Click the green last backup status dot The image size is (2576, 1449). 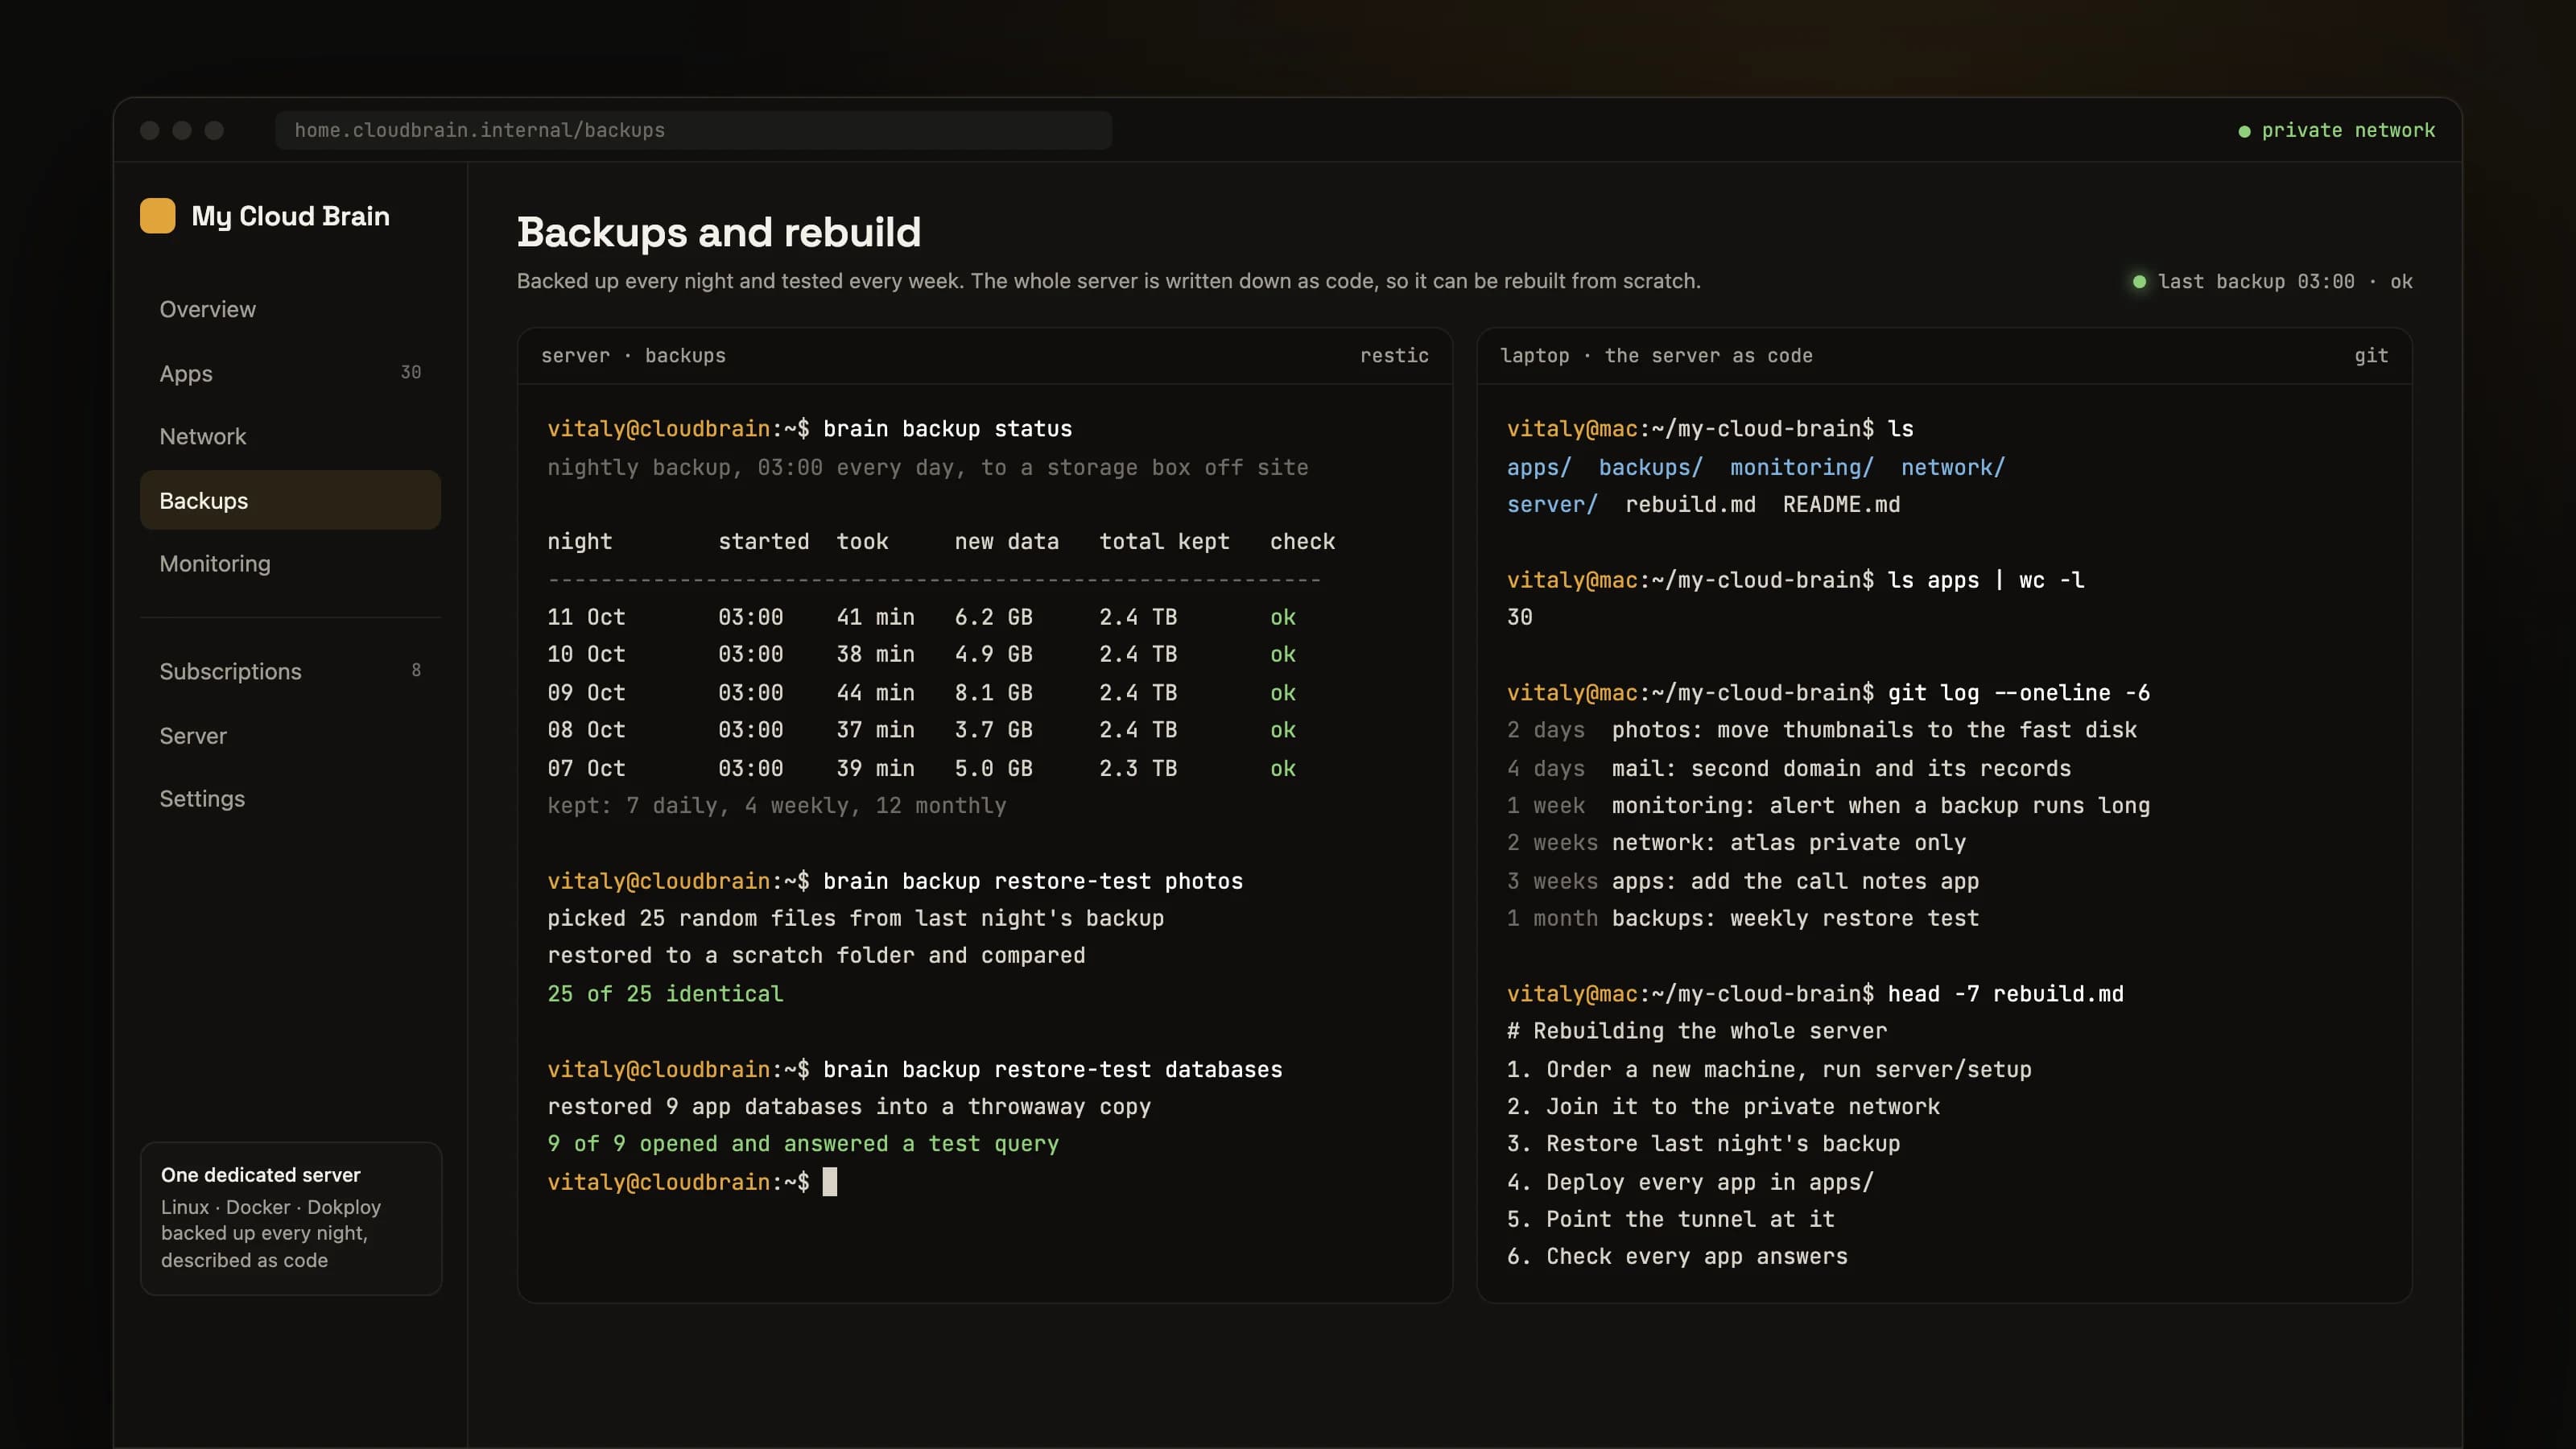(x=2139, y=282)
